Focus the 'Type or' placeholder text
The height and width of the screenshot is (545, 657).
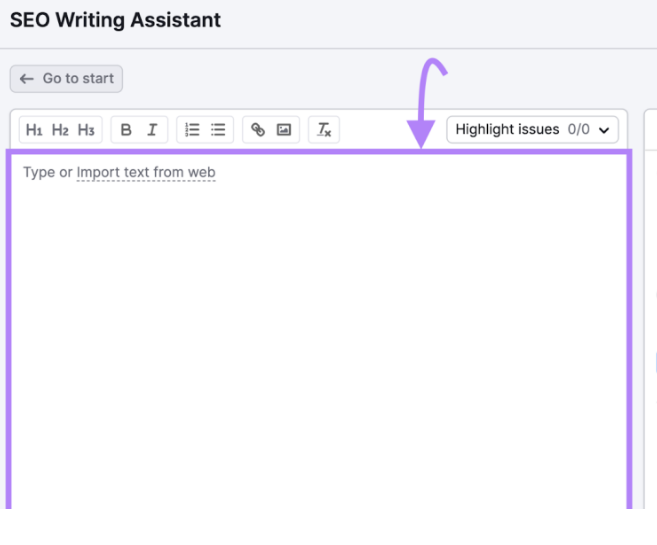click(x=47, y=173)
